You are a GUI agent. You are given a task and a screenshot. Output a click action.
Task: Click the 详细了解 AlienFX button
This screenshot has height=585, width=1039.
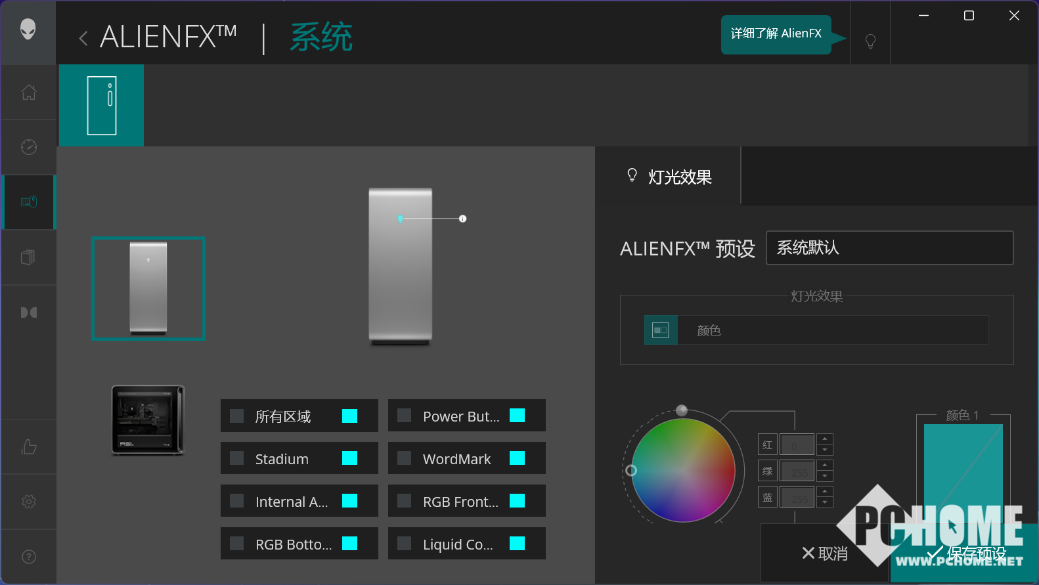[776, 34]
